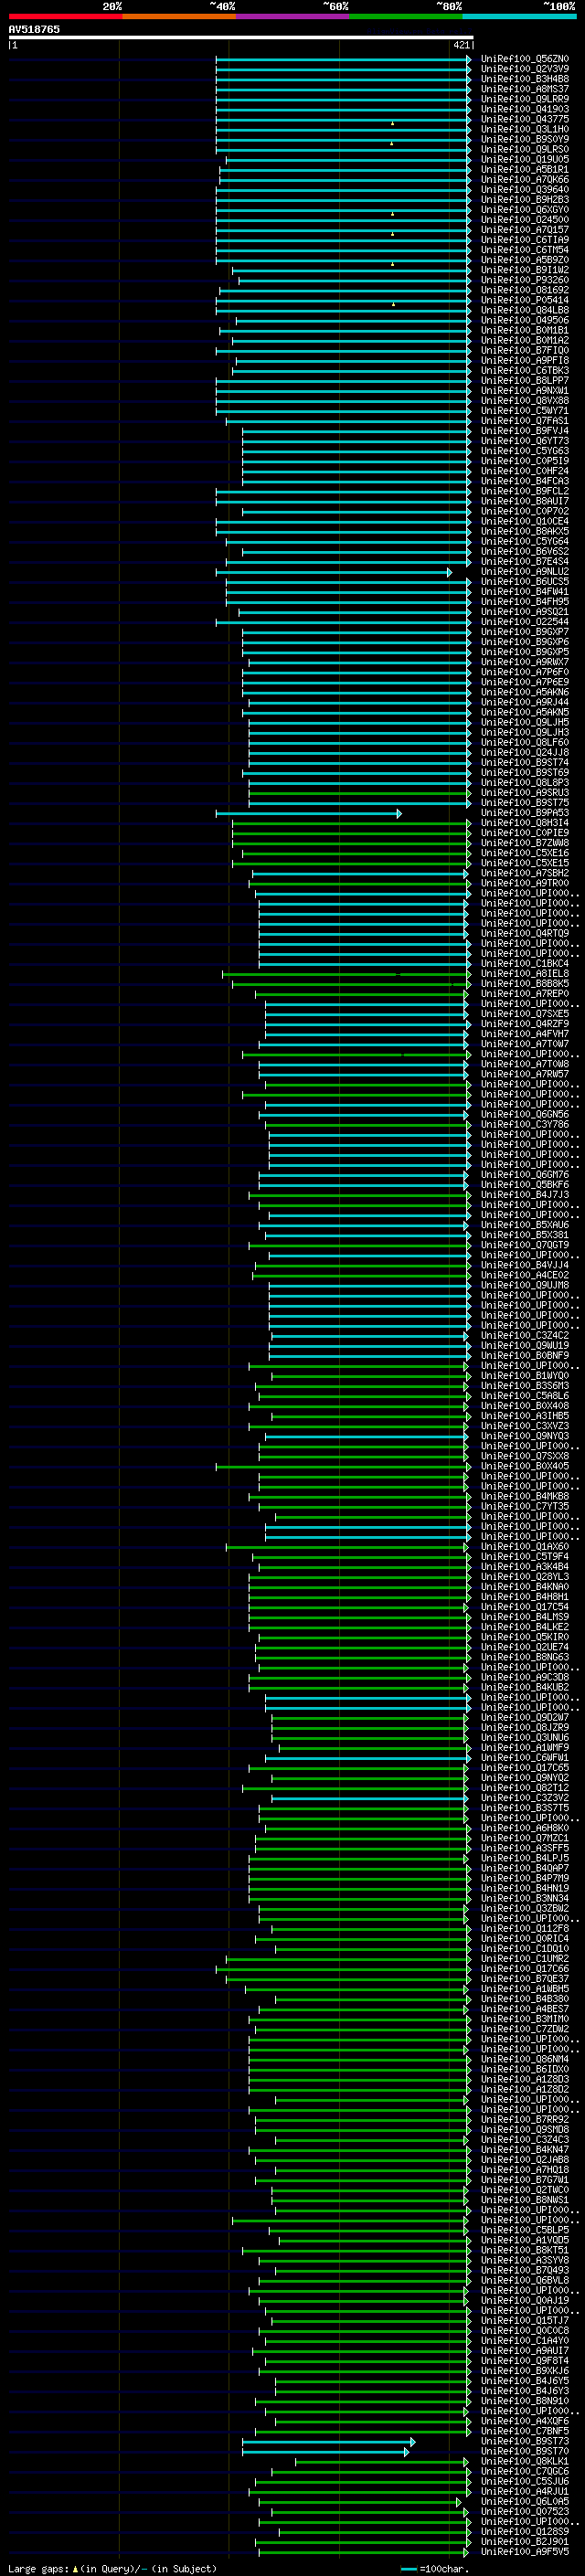Click hit label UniRef100_B9I1W2
Screen dimensions: 585x2576
(525, 270)
